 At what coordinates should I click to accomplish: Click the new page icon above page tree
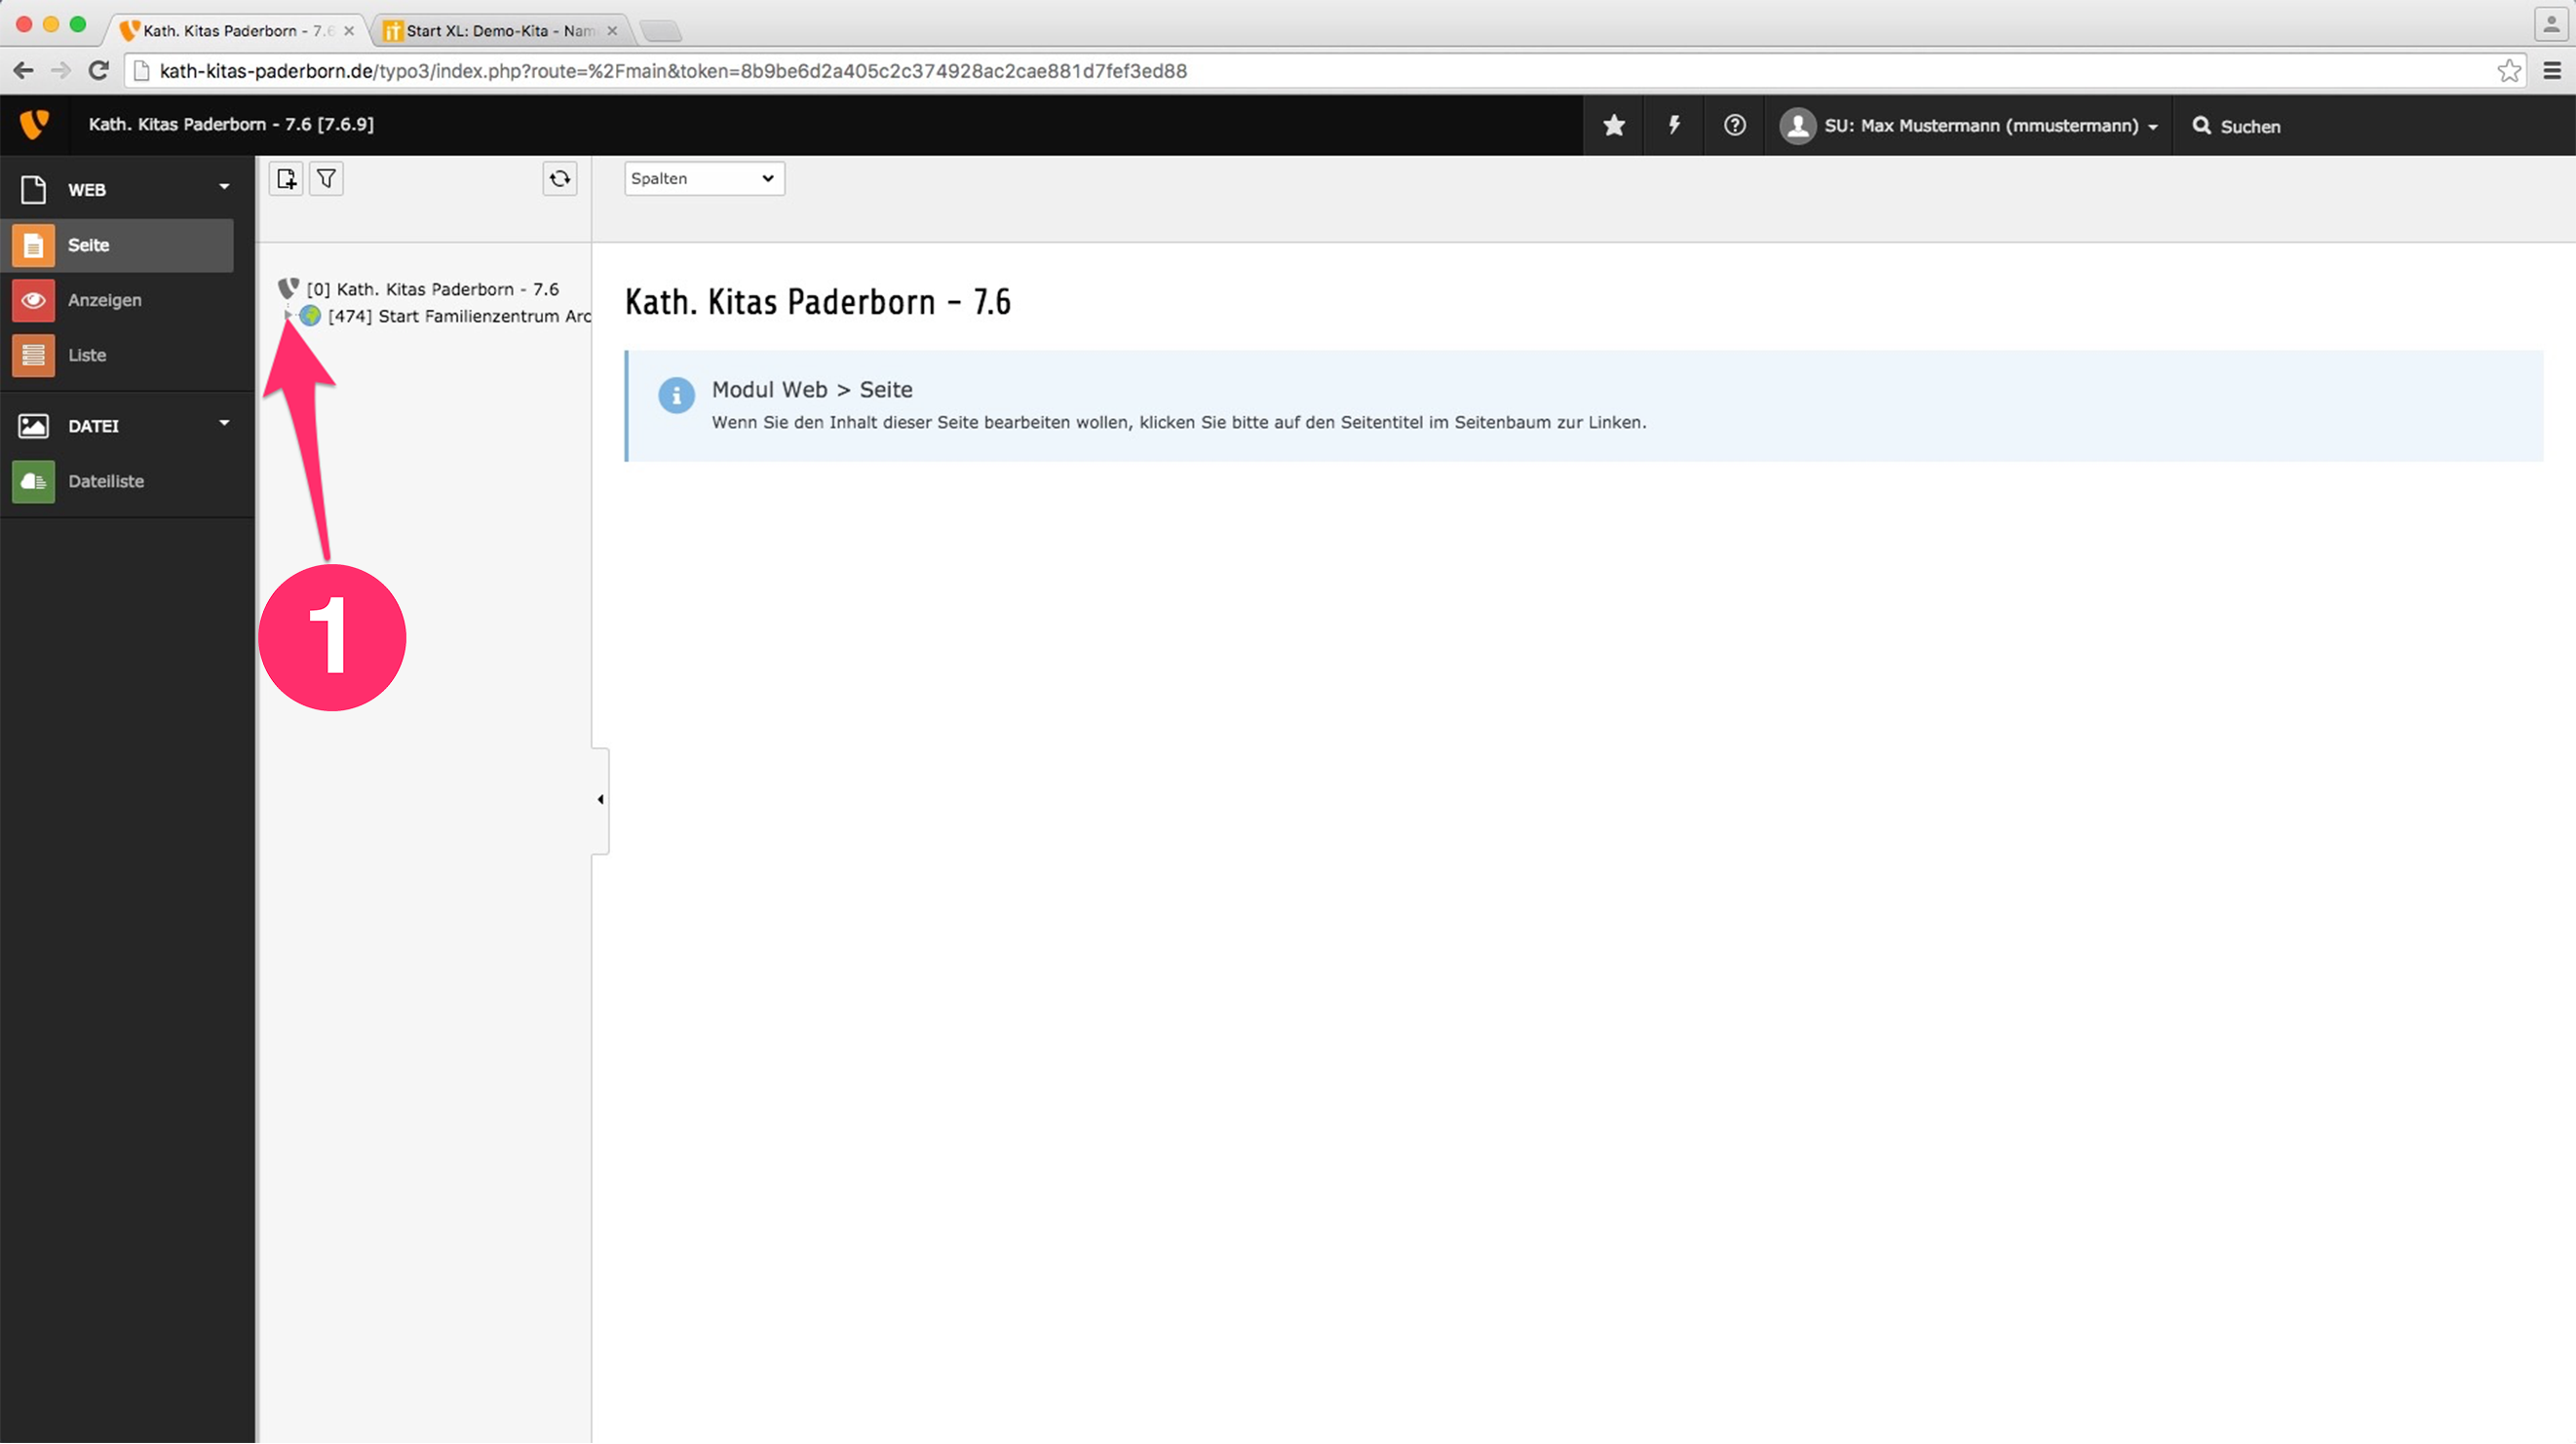point(286,179)
